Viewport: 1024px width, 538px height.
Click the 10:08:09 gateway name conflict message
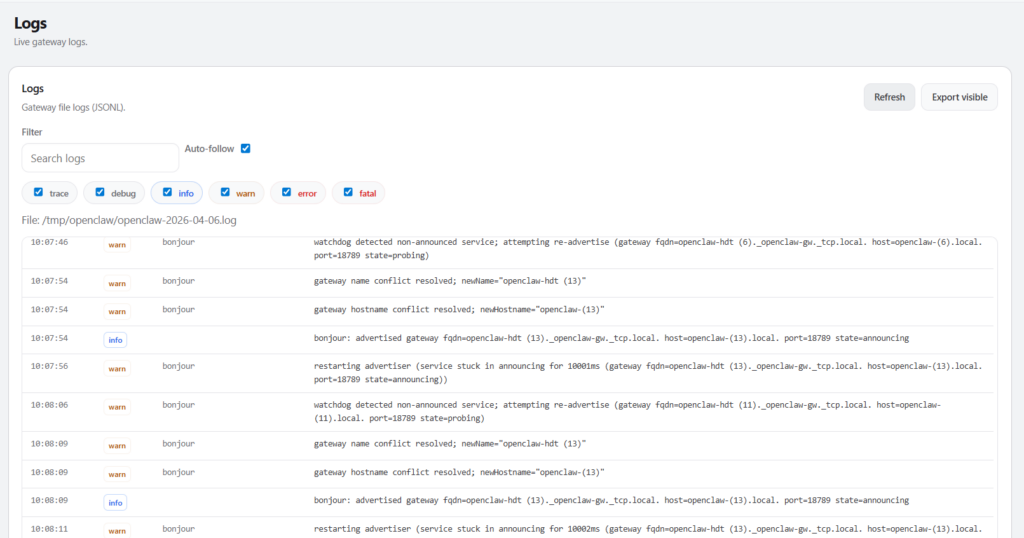click(450, 443)
